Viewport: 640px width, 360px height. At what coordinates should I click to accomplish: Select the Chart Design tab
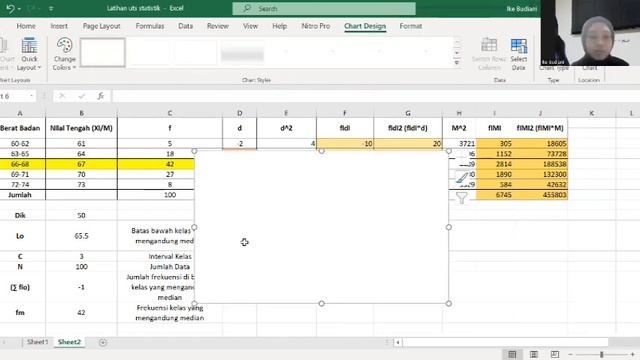pyautogui.click(x=365, y=26)
